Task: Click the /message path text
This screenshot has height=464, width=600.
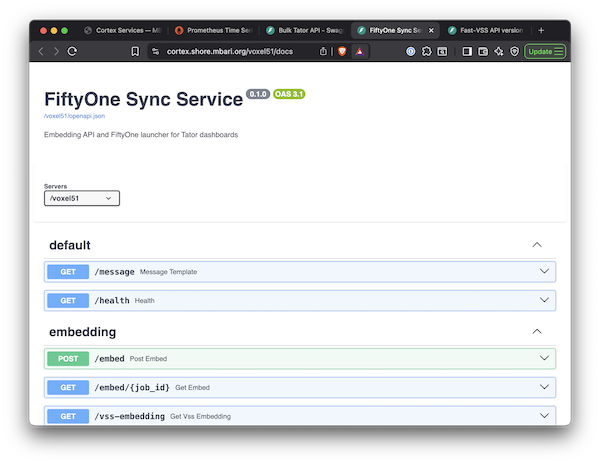Action: click(x=114, y=272)
